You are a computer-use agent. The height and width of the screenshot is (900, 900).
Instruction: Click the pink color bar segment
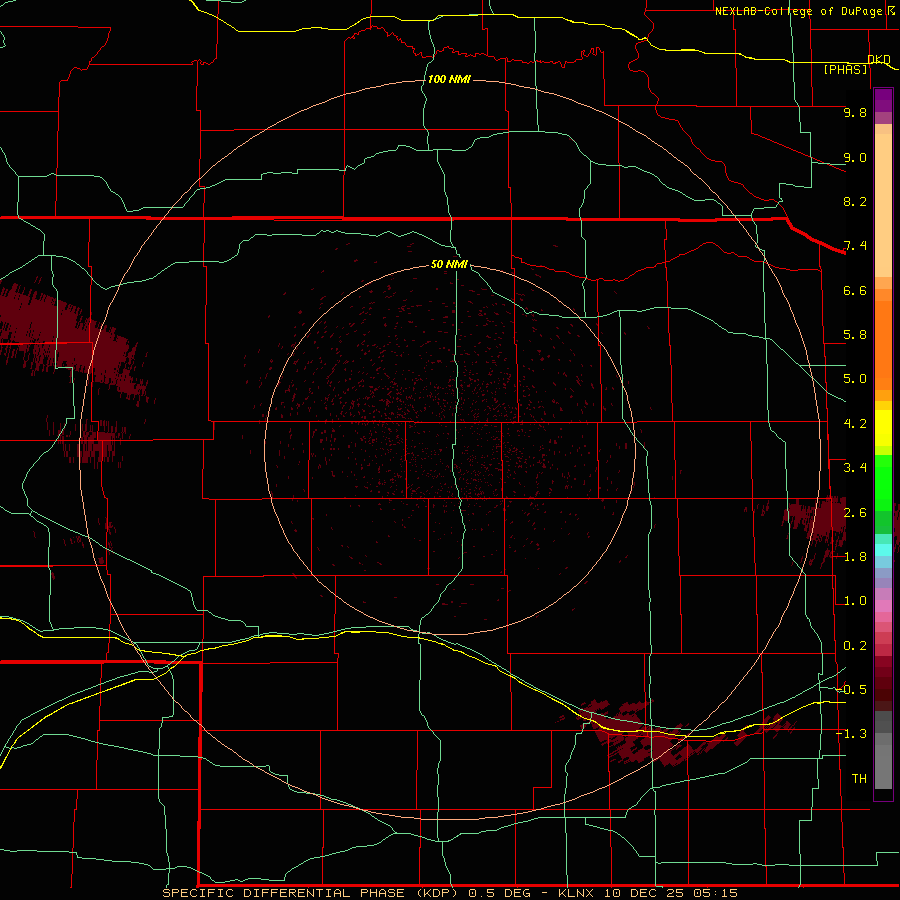883,606
